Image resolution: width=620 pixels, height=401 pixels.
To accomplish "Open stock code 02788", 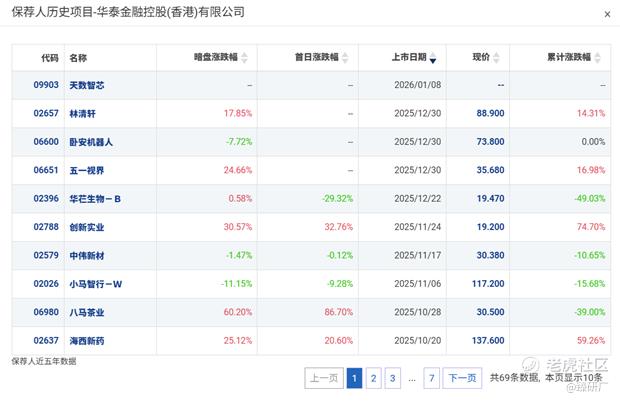I will pyautogui.click(x=46, y=227).
